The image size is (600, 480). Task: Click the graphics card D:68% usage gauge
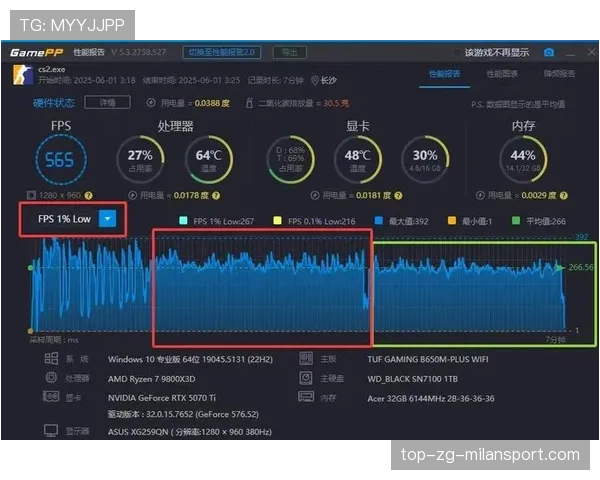291,160
